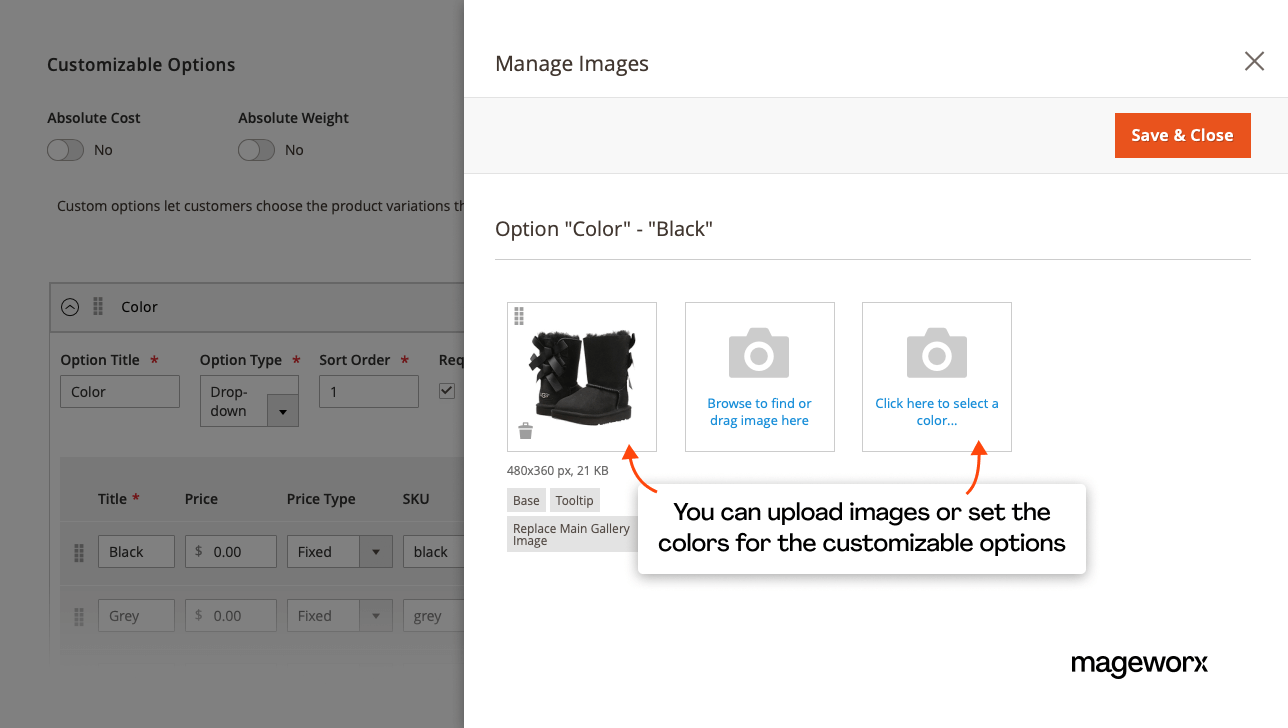1288x728 pixels.
Task: Close the Manage Images panel
Action: pyautogui.click(x=1254, y=62)
